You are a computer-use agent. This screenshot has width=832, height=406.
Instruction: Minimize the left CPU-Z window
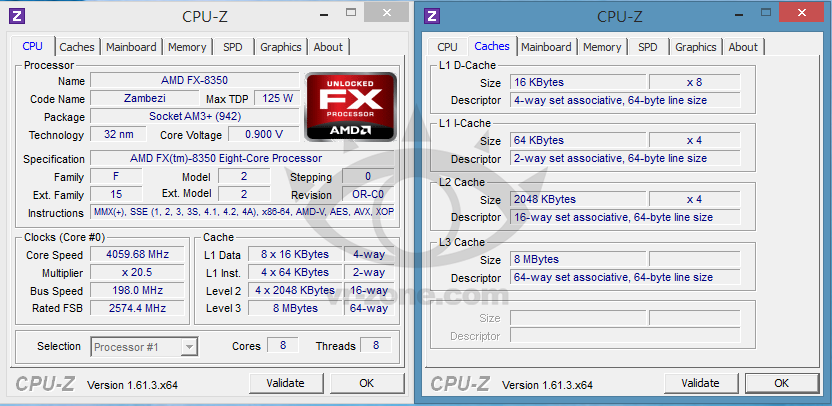[x=321, y=13]
